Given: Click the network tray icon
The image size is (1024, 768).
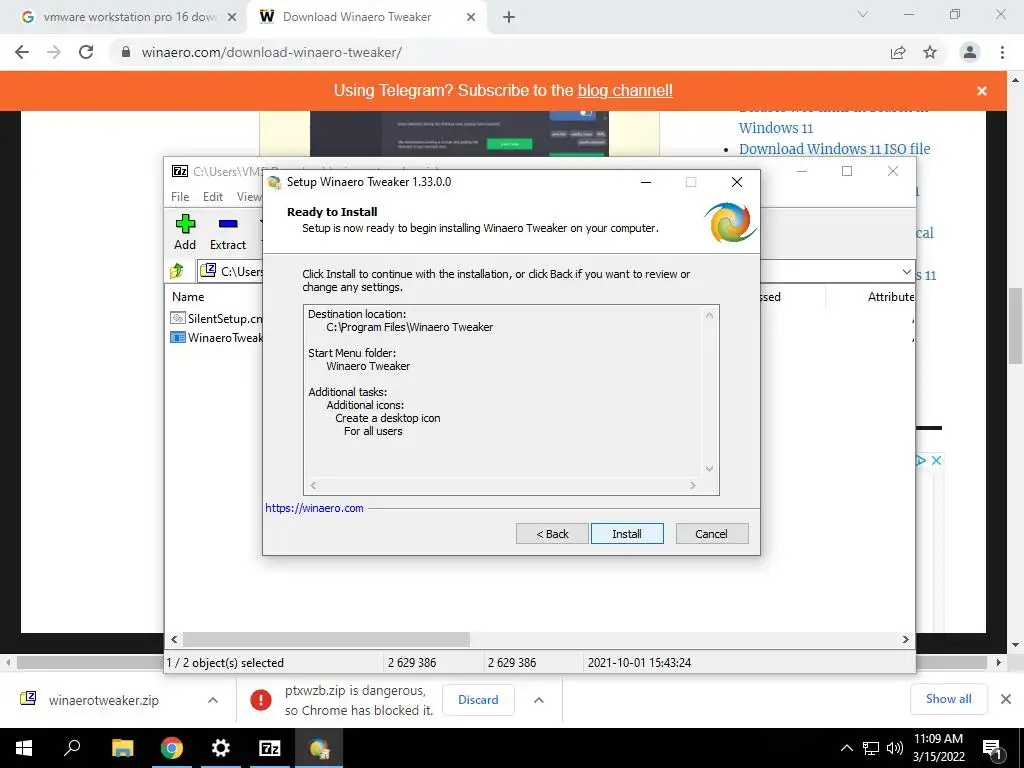Looking at the screenshot, I should [871, 748].
